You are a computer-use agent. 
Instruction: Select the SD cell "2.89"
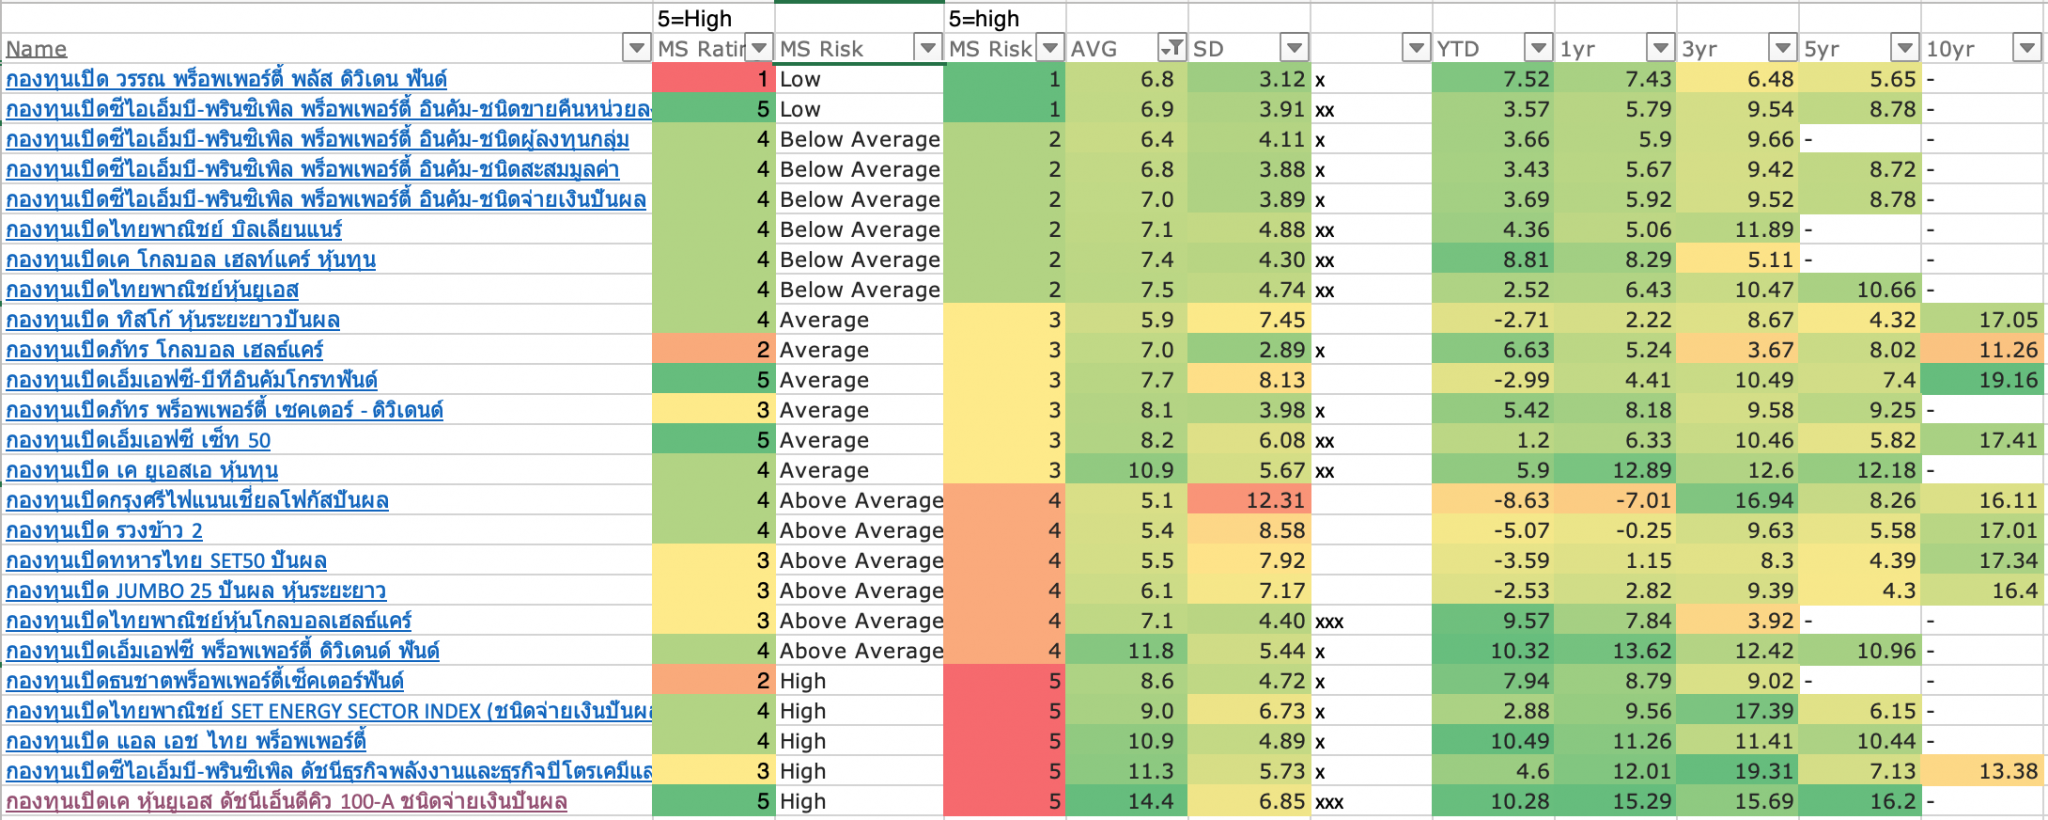point(1248,349)
